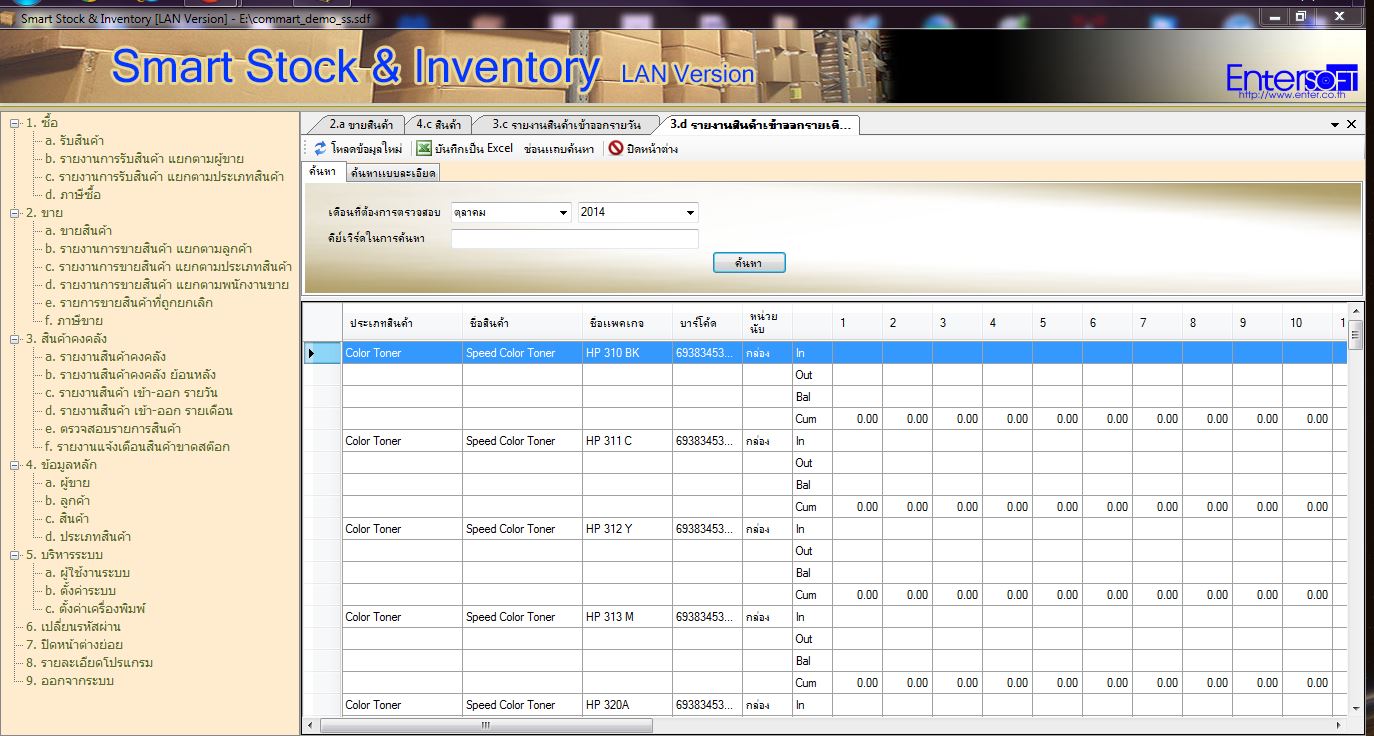The height and width of the screenshot is (736, 1374).
Task: Open c. ตั้งค่าเครื่องพิมพ์ in the tree
Action: click(96, 609)
